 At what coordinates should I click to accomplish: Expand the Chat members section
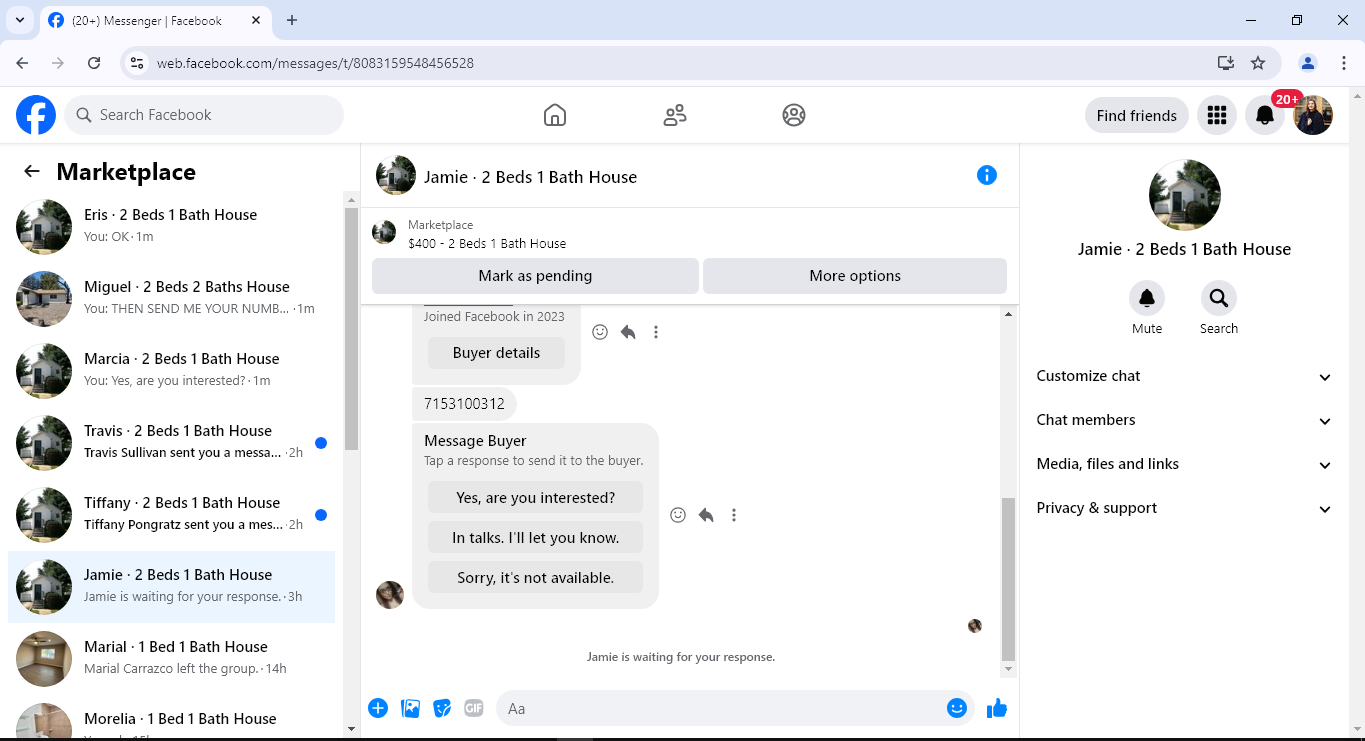point(1185,420)
